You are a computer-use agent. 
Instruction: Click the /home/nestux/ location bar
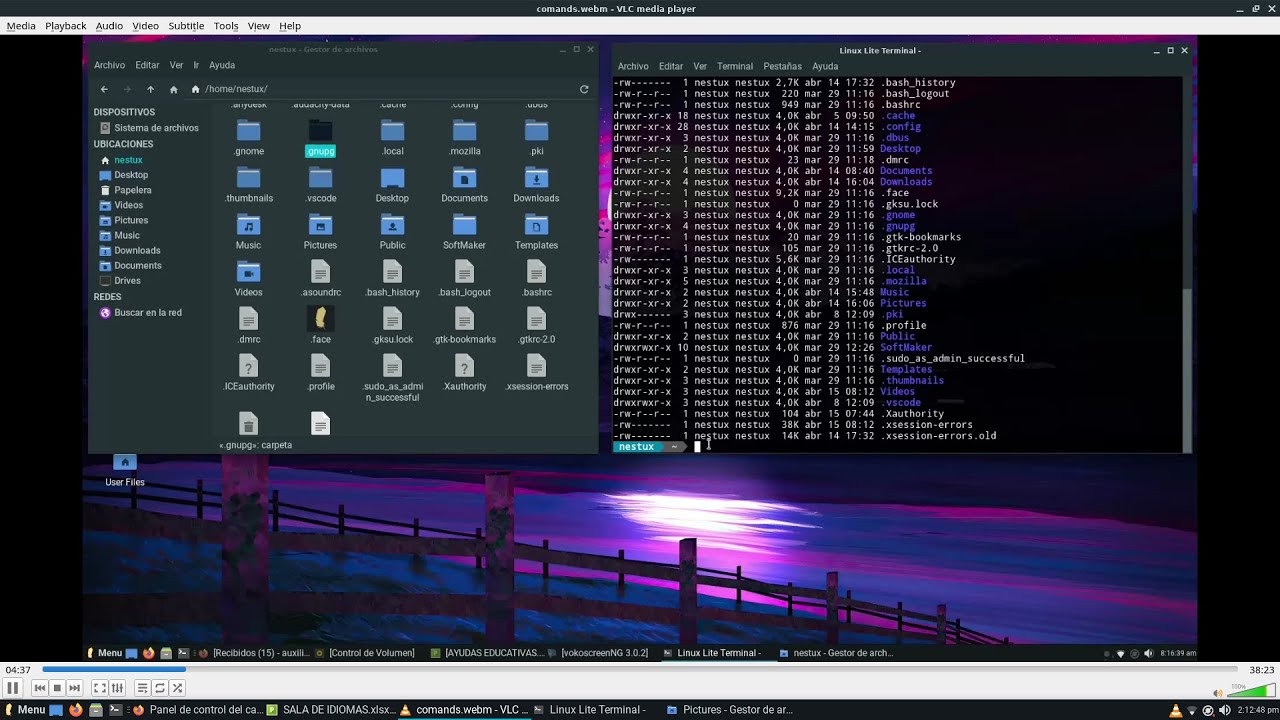(x=380, y=89)
